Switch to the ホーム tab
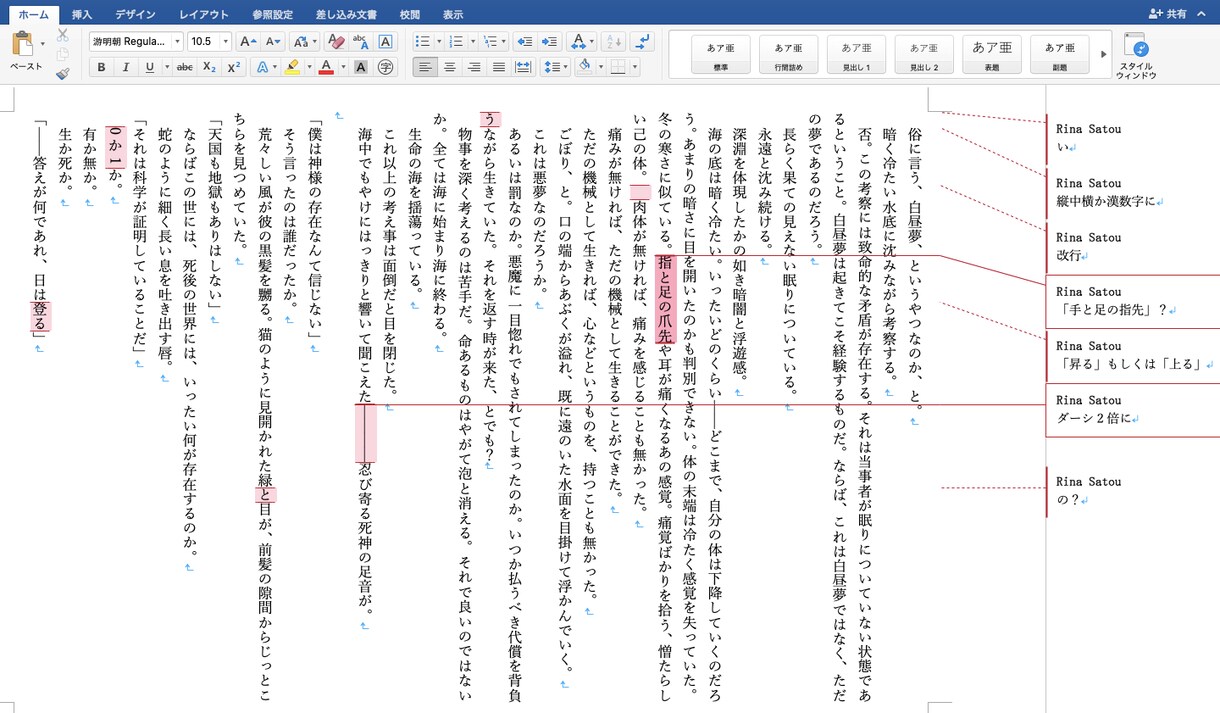The width and height of the screenshot is (1220, 713). [x=33, y=14]
